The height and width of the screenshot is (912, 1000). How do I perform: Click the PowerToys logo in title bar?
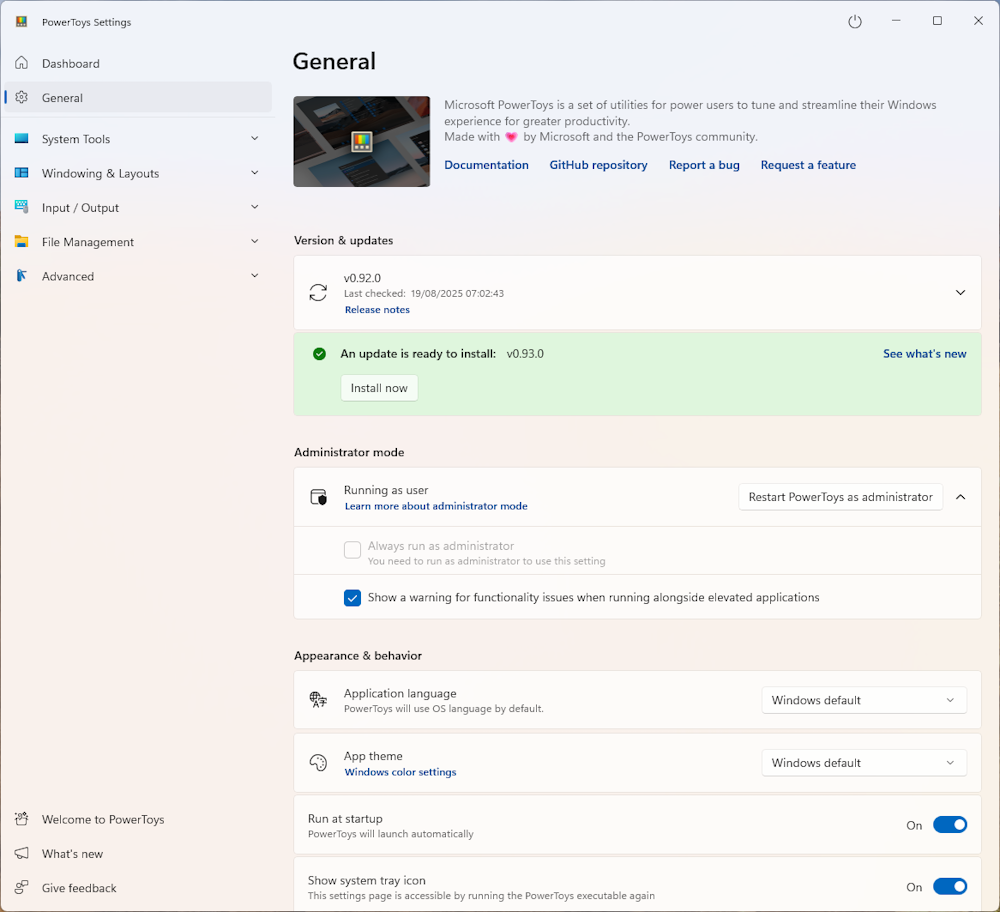[22, 22]
